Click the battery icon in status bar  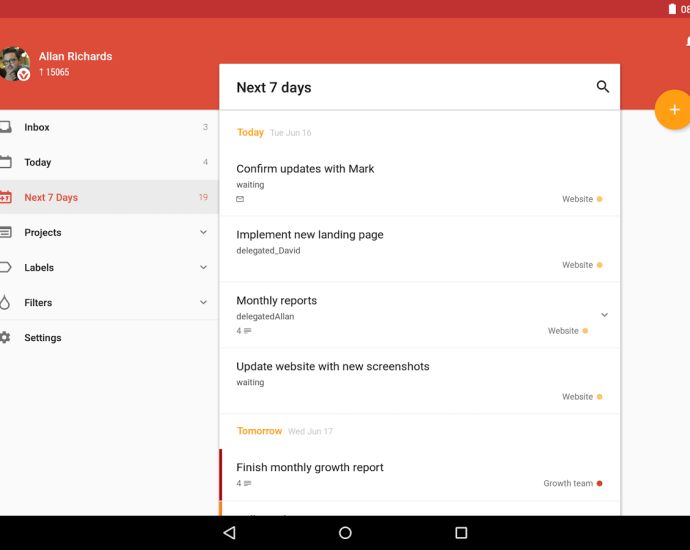pyautogui.click(x=672, y=9)
